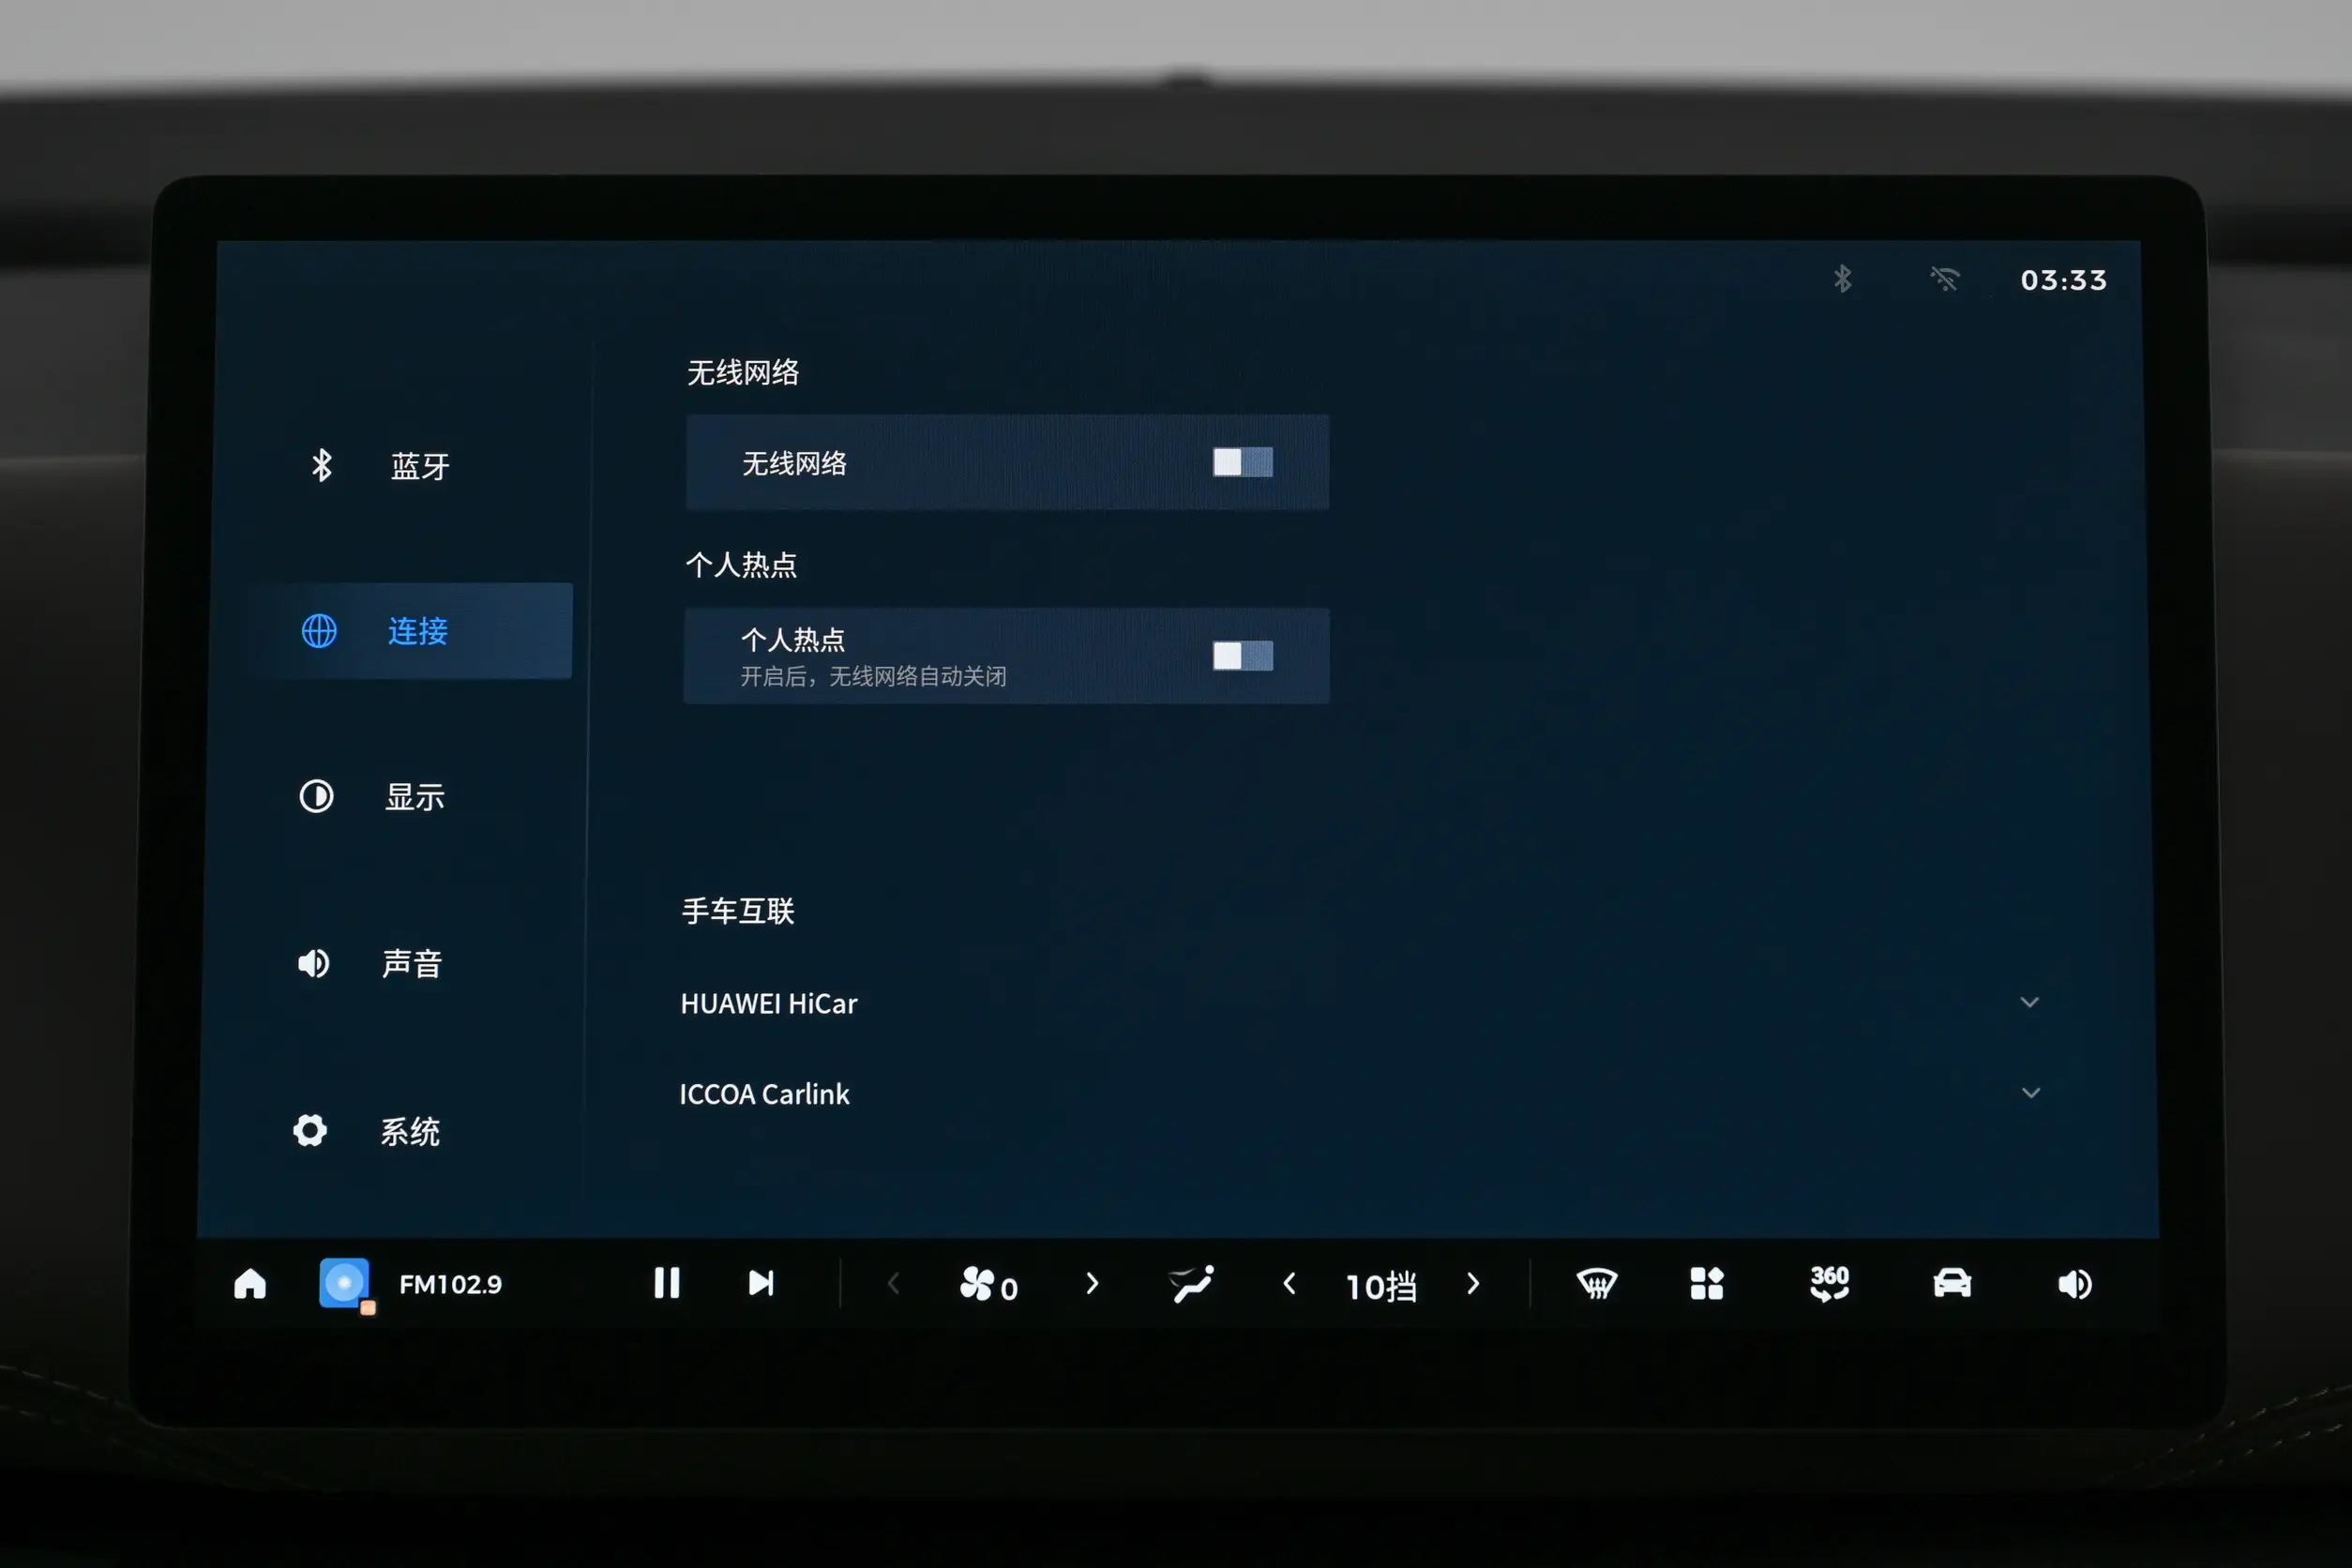Tap the home icon in bottom bar
Image resolution: width=2352 pixels, height=1568 pixels.
click(250, 1284)
